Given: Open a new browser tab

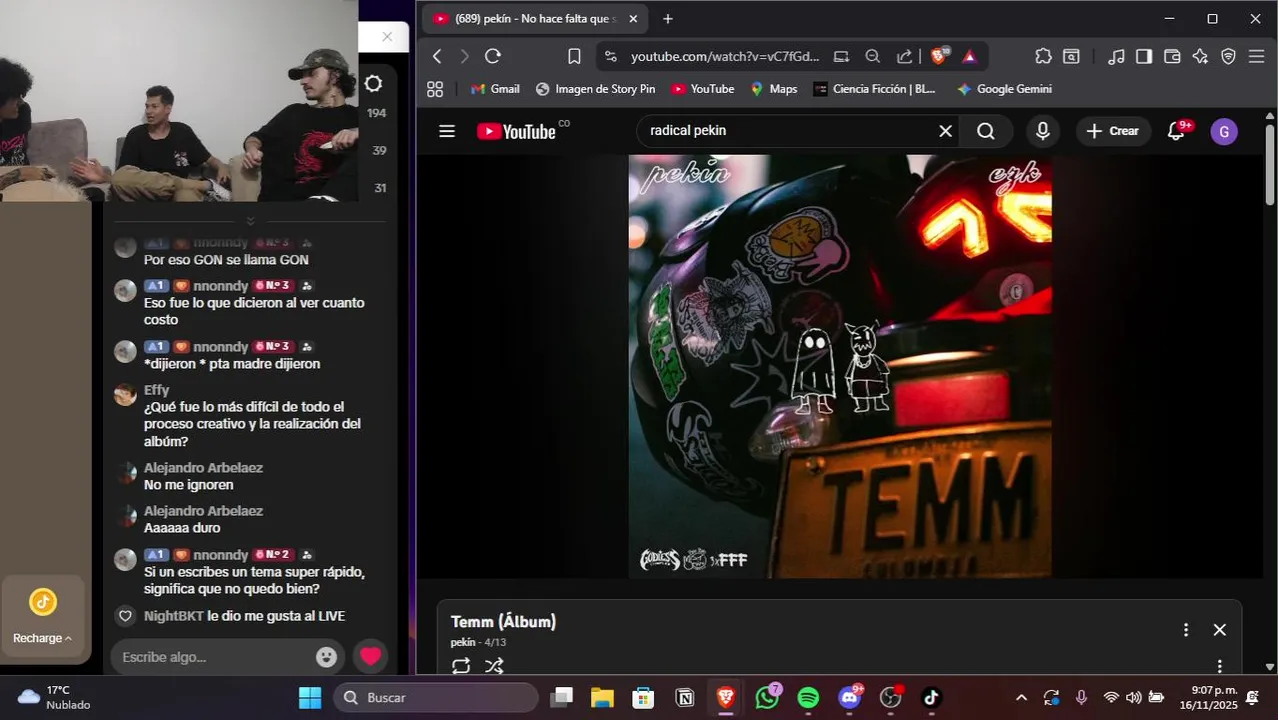Looking at the screenshot, I should [668, 18].
